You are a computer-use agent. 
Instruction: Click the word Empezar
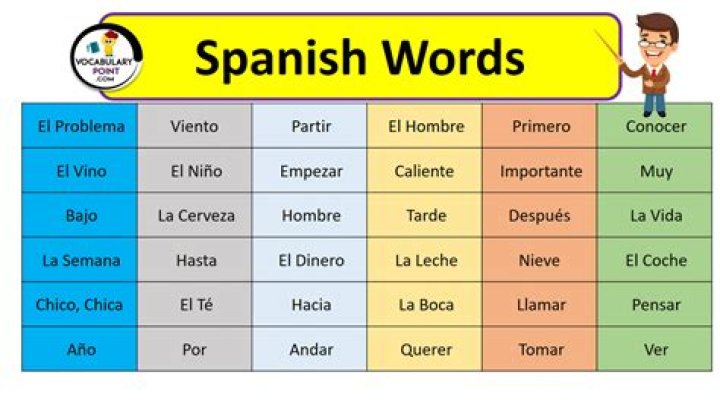311,171
